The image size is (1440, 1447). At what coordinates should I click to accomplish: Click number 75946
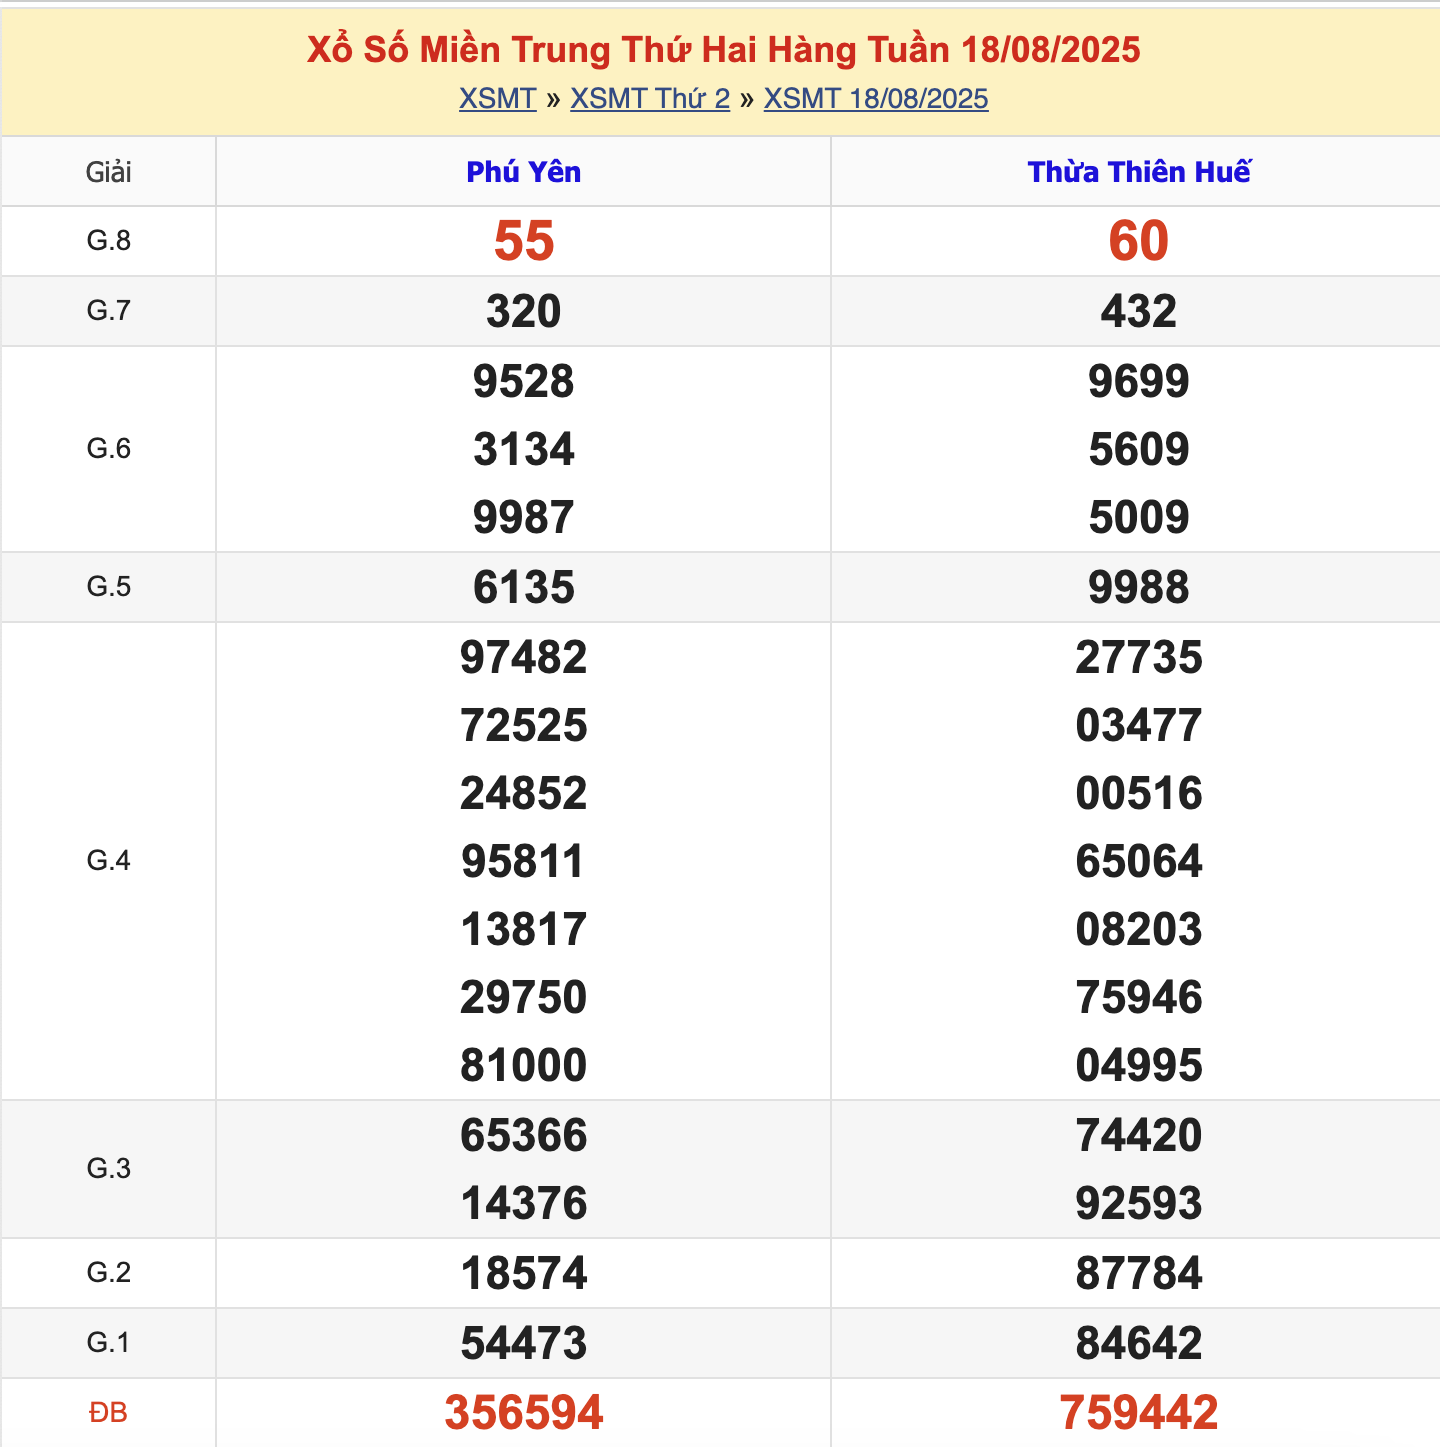[x=1139, y=997]
